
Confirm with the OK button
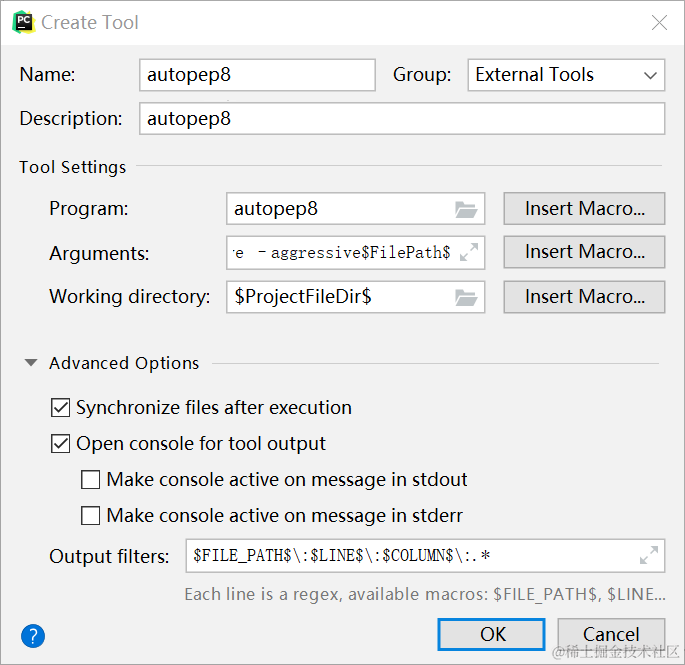[491, 634]
